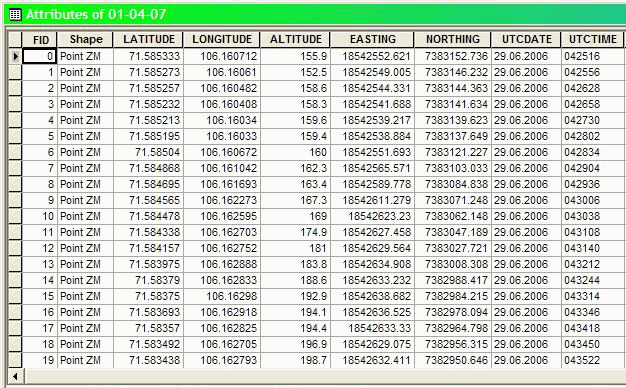Click northing value 7383139.623
Screen dimensions: 626x388
[456, 120]
